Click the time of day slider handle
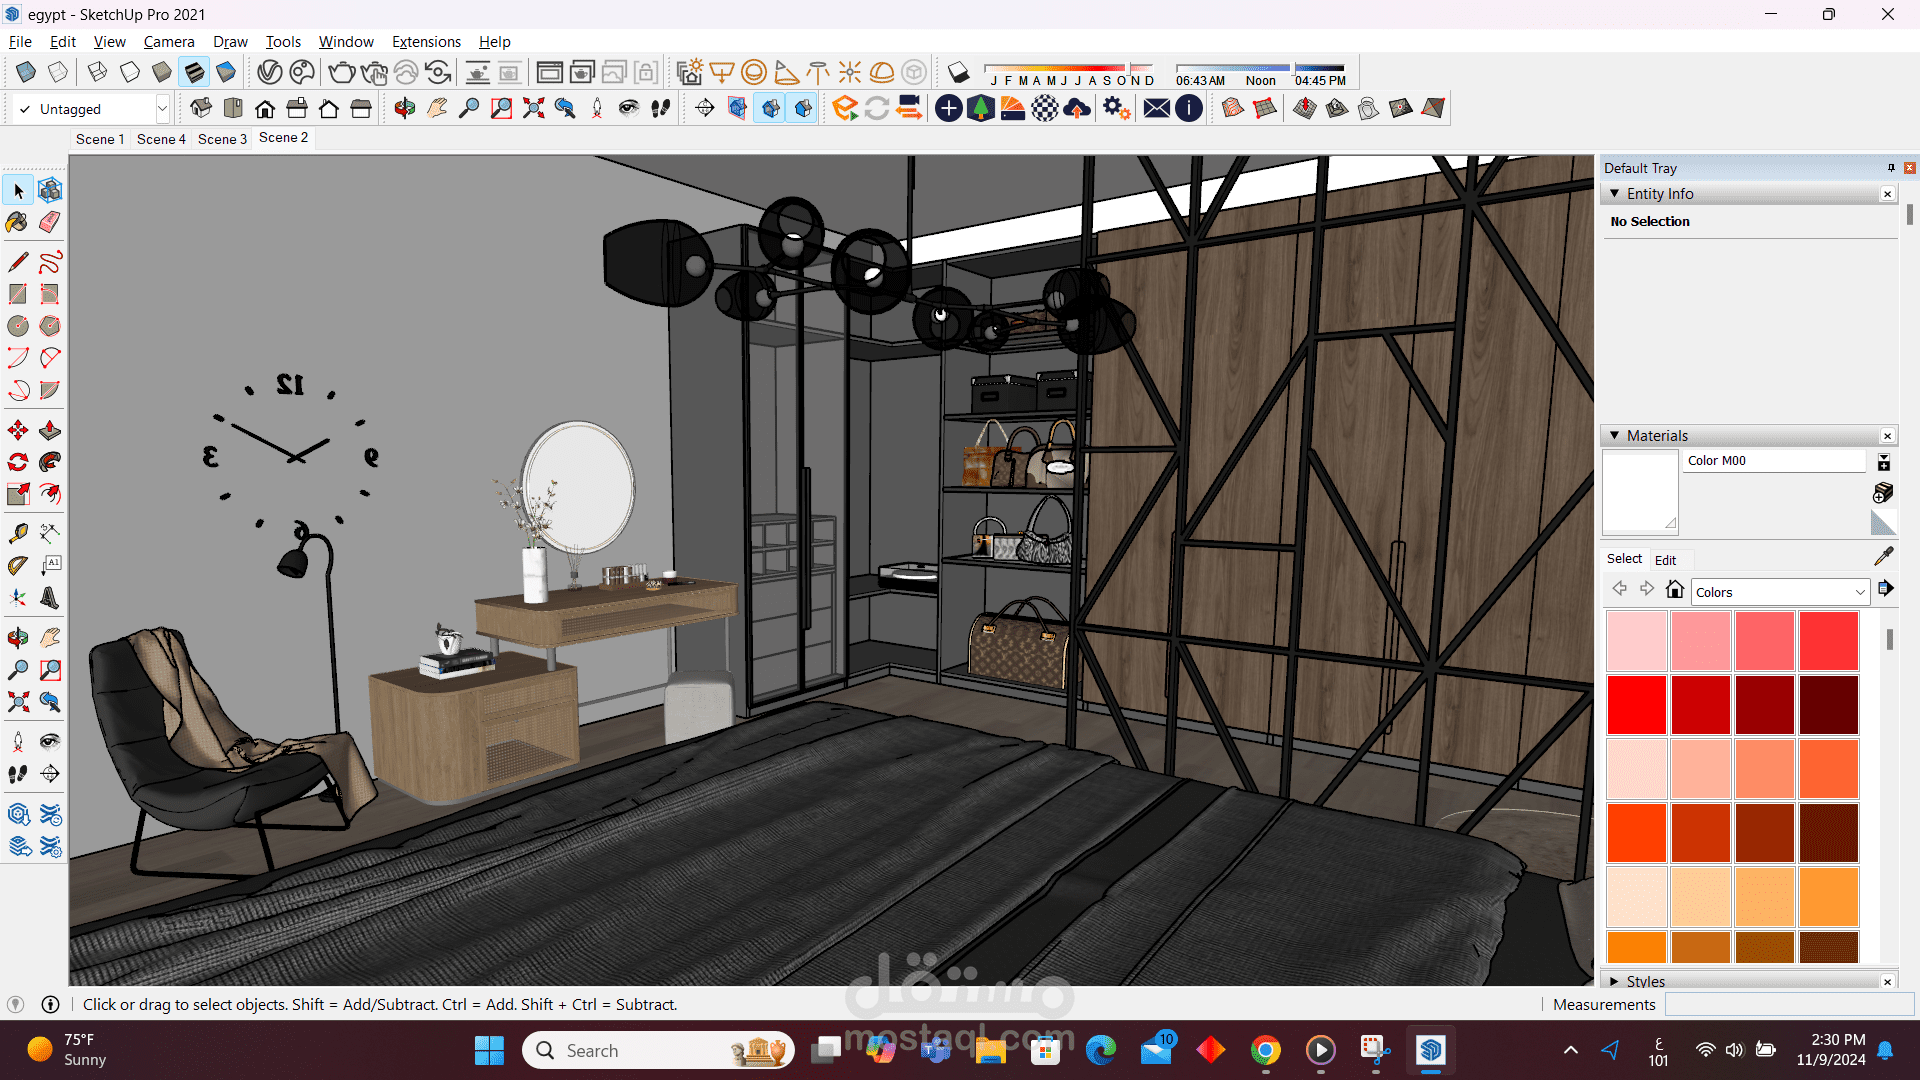This screenshot has width=1920, height=1080. [1293, 69]
